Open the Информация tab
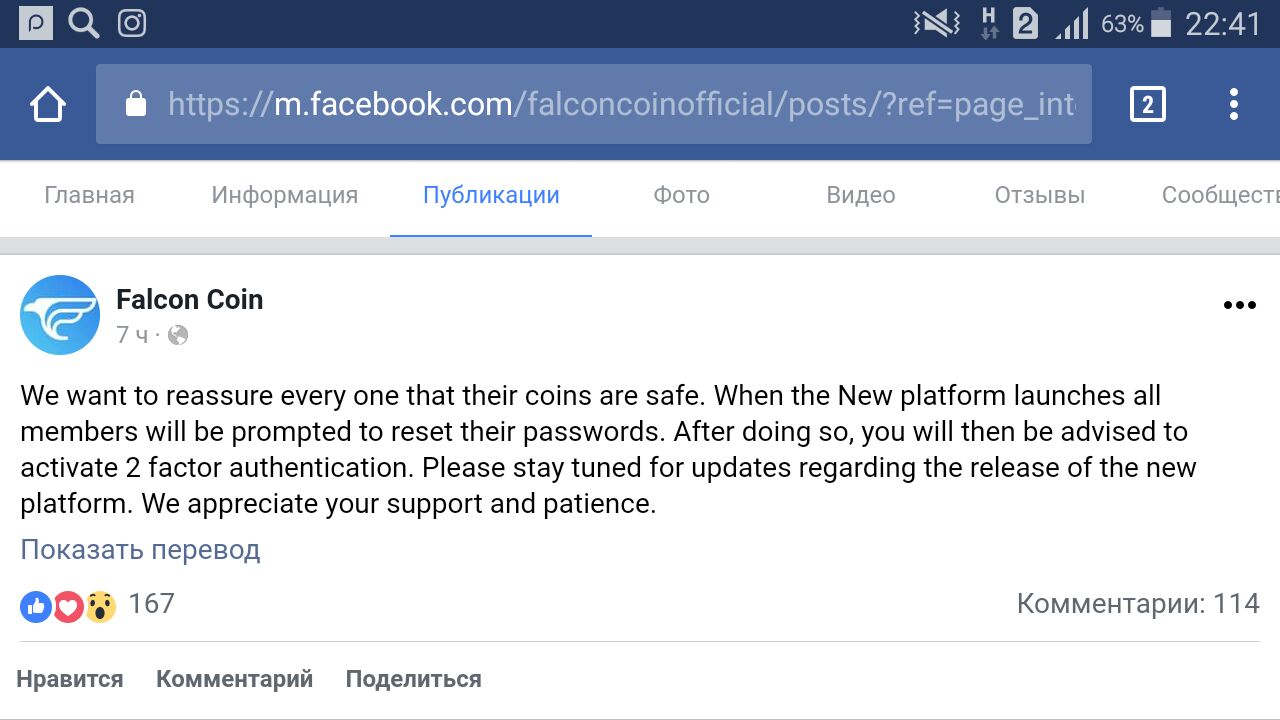1280x720 pixels. (x=284, y=195)
